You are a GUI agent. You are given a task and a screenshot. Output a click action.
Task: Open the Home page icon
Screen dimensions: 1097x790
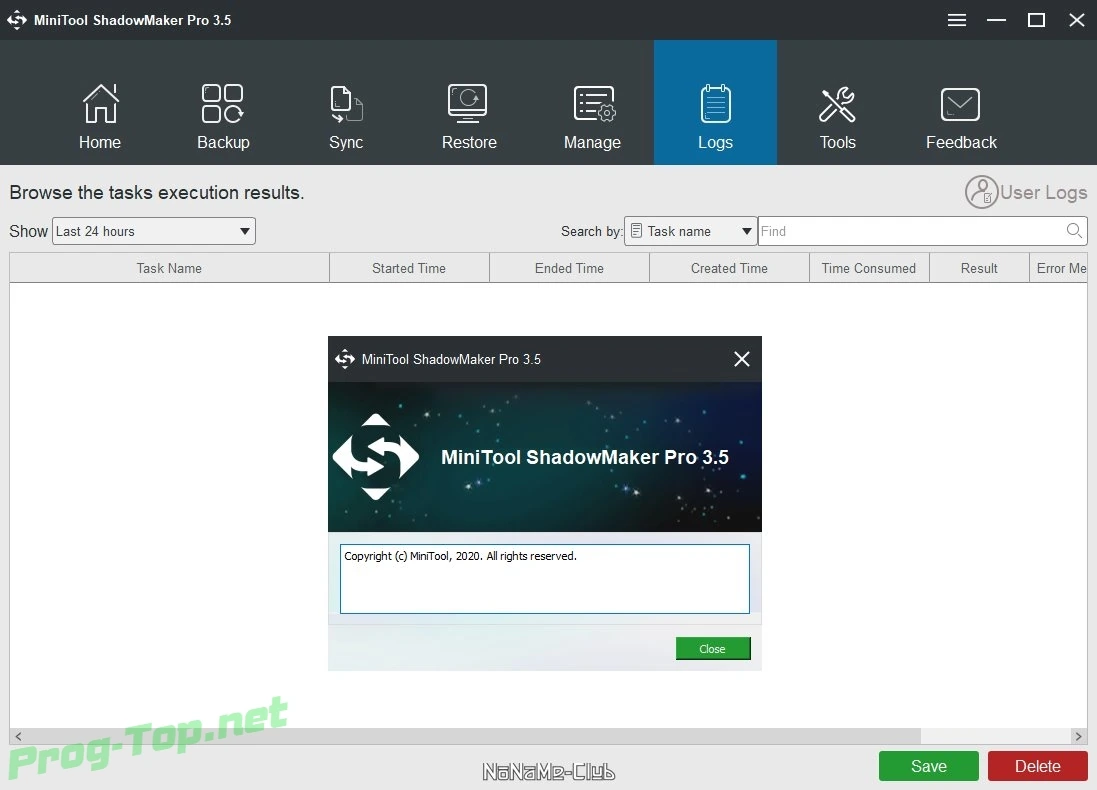pyautogui.click(x=100, y=104)
